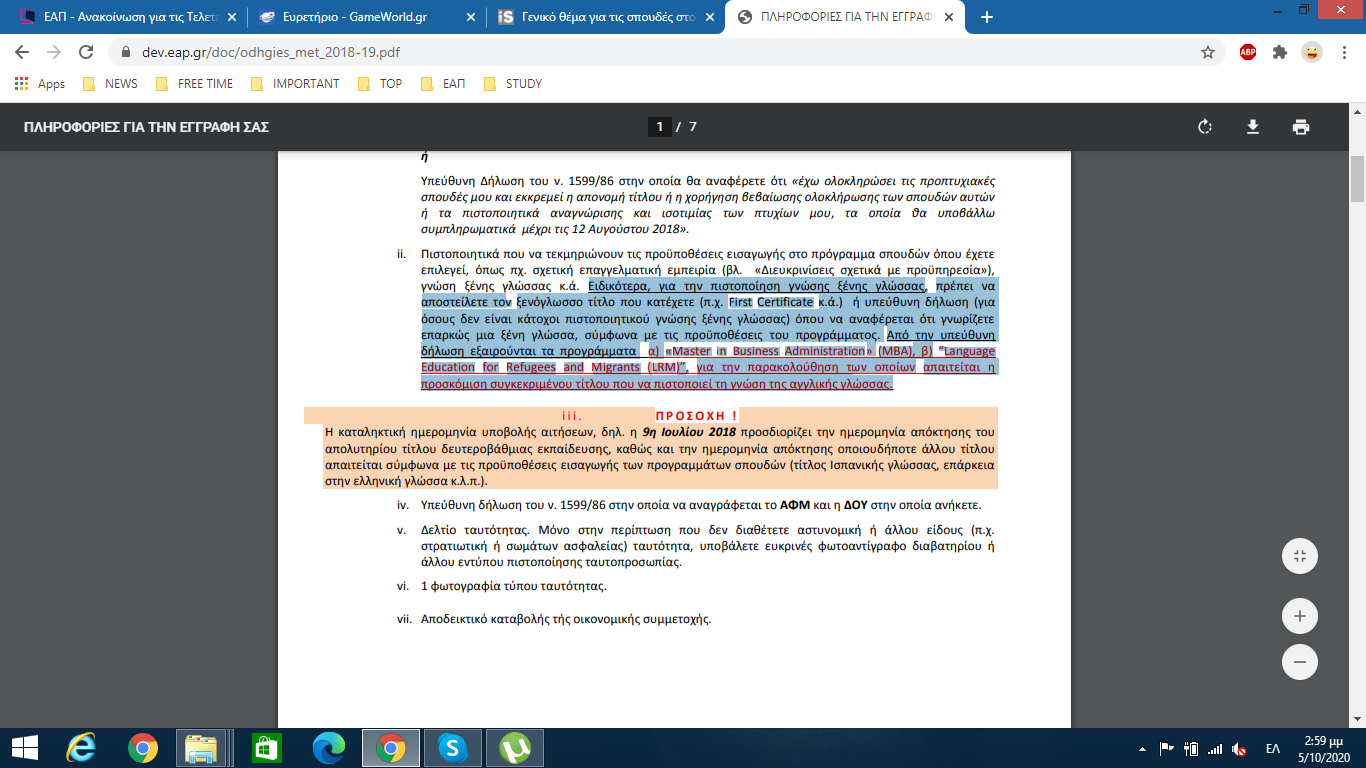1366x768 pixels.
Task: Click the date text 9η Ιουλίου 2018
Action: [690, 432]
